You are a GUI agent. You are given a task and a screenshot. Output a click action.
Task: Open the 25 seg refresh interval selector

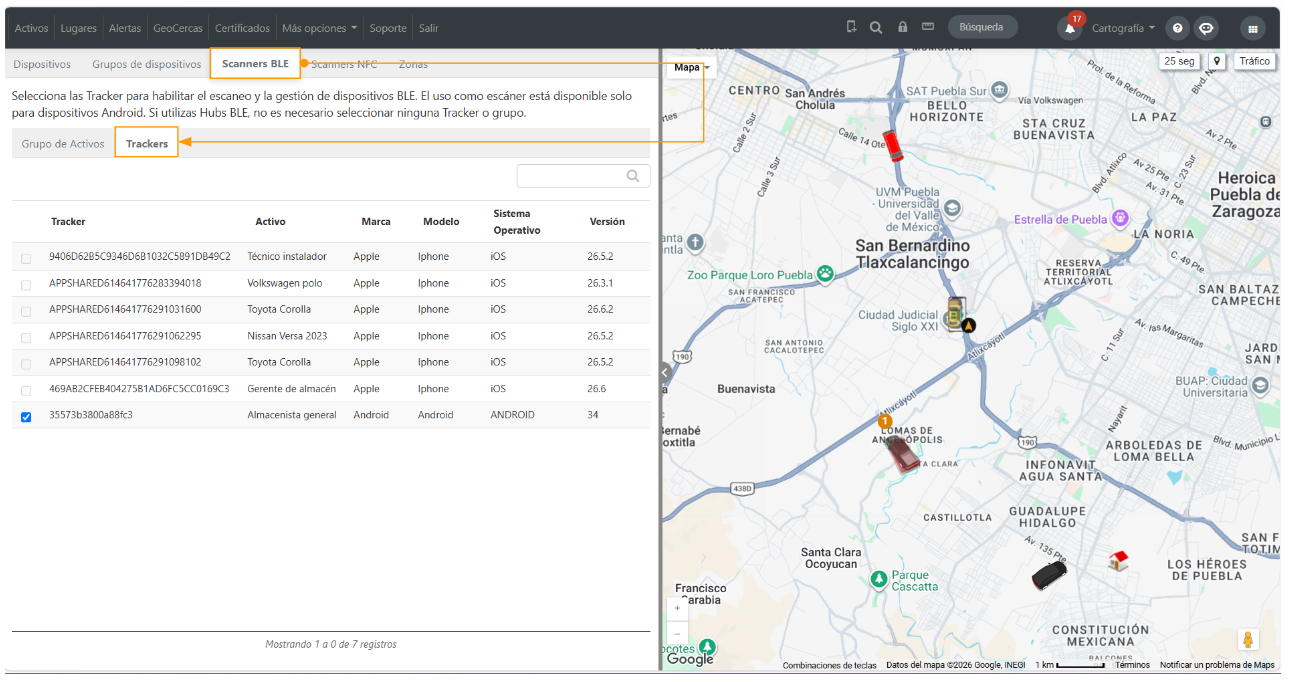tap(1180, 61)
